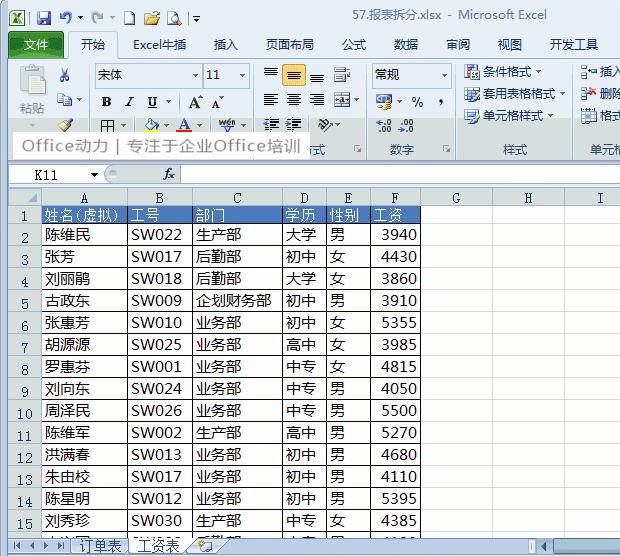620x556 pixels.
Task: Toggle Italic formatting
Action: click(x=129, y=102)
